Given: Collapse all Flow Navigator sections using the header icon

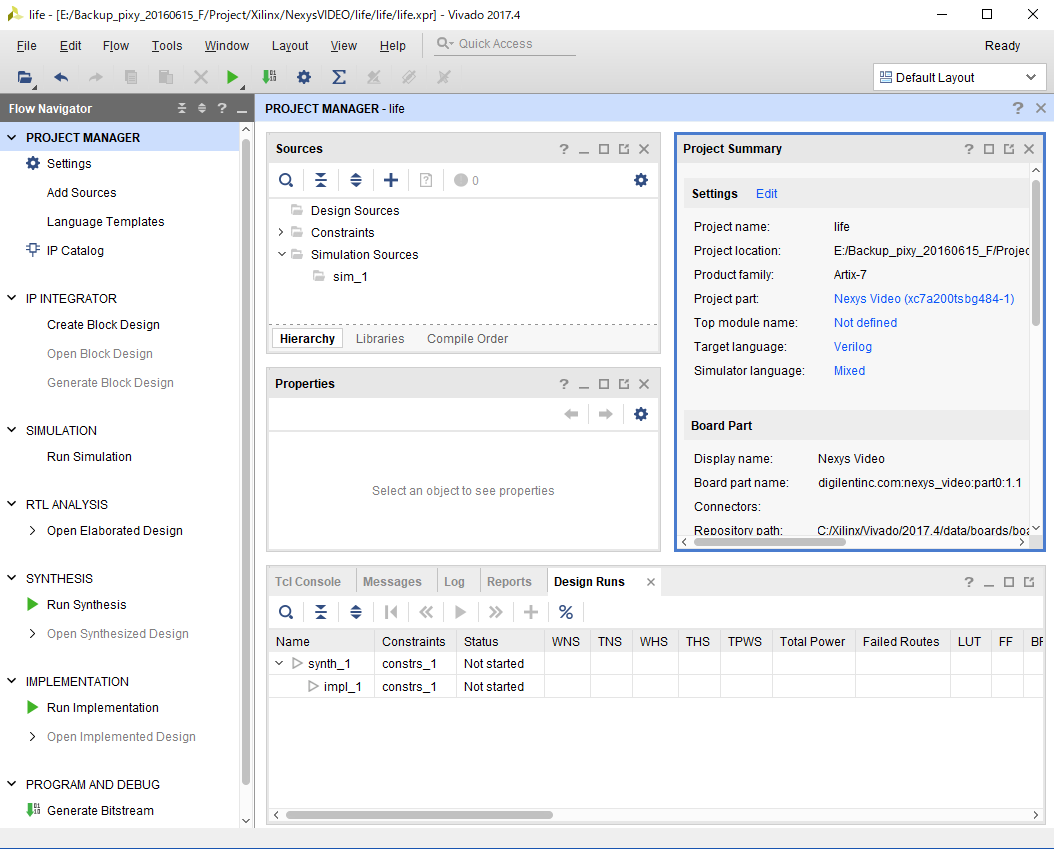Looking at the screenshot, I should (x=181, y=108).
